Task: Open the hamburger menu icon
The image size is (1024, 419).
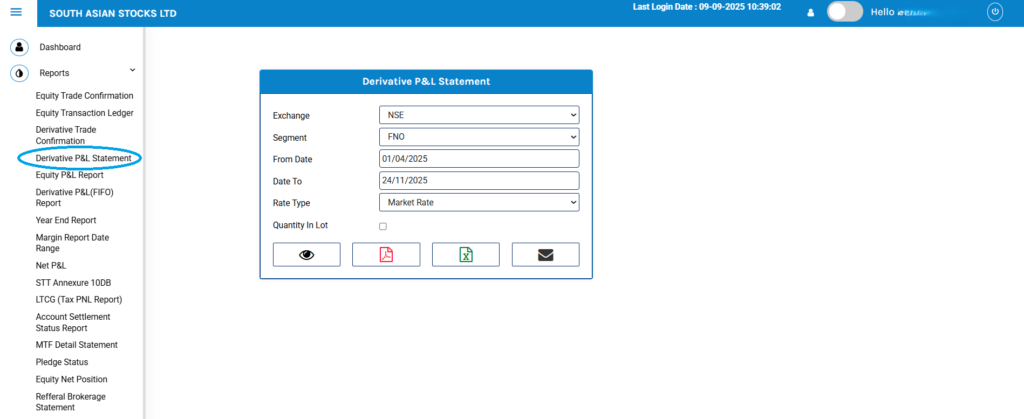Action: coord(16,12)
